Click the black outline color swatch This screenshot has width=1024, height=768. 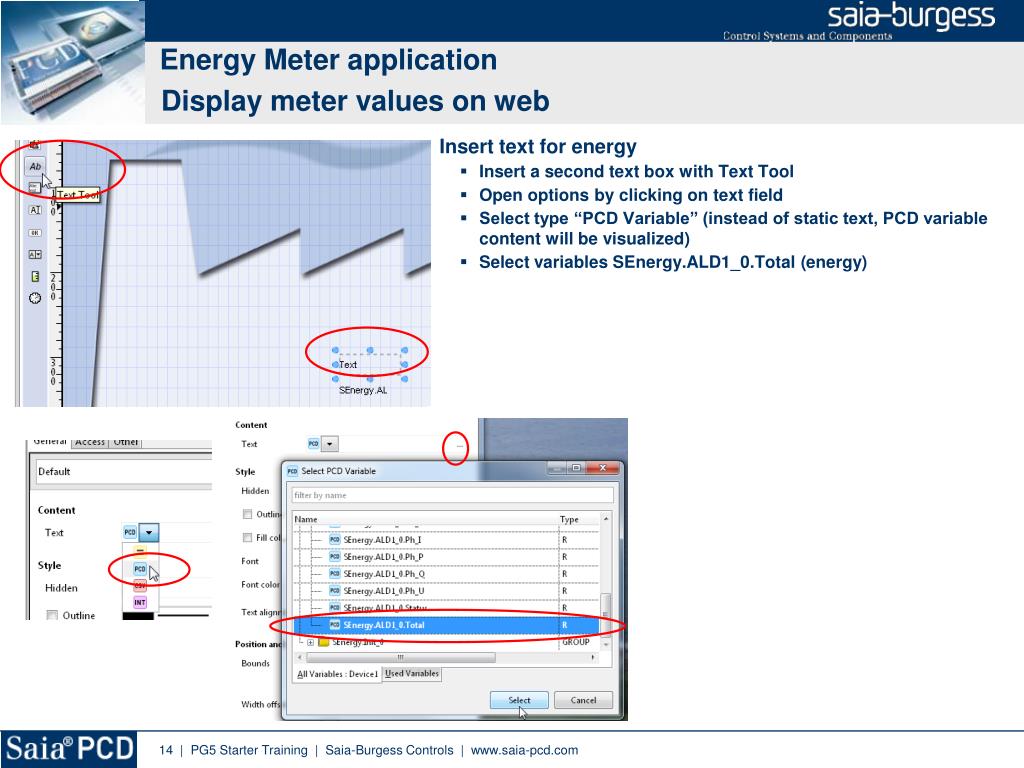[x=138, y=616]
